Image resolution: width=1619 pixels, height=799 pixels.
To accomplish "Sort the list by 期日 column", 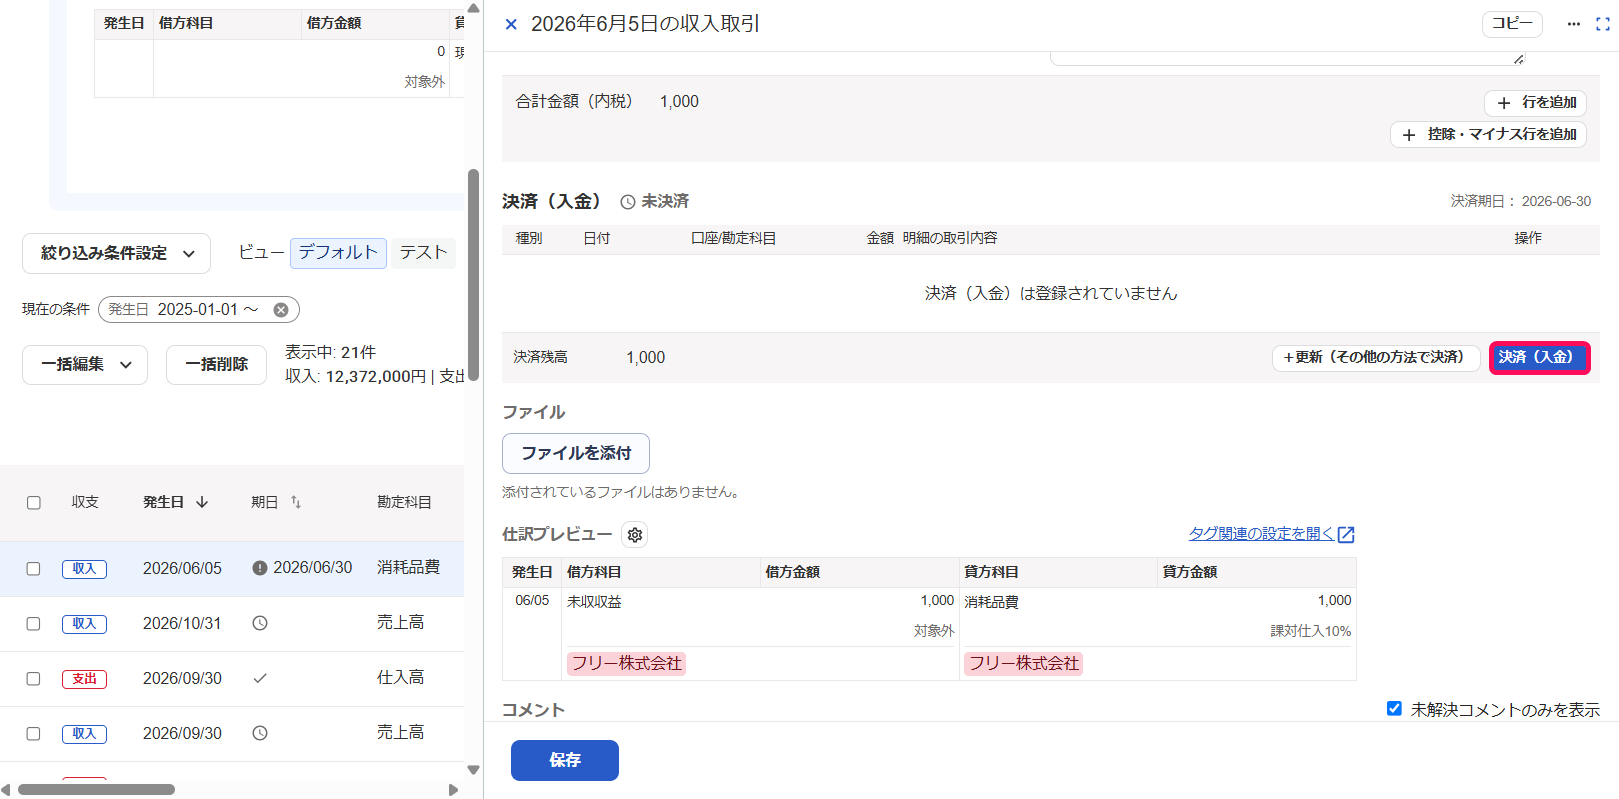I will pyautogui.click(x=296, y=502).
